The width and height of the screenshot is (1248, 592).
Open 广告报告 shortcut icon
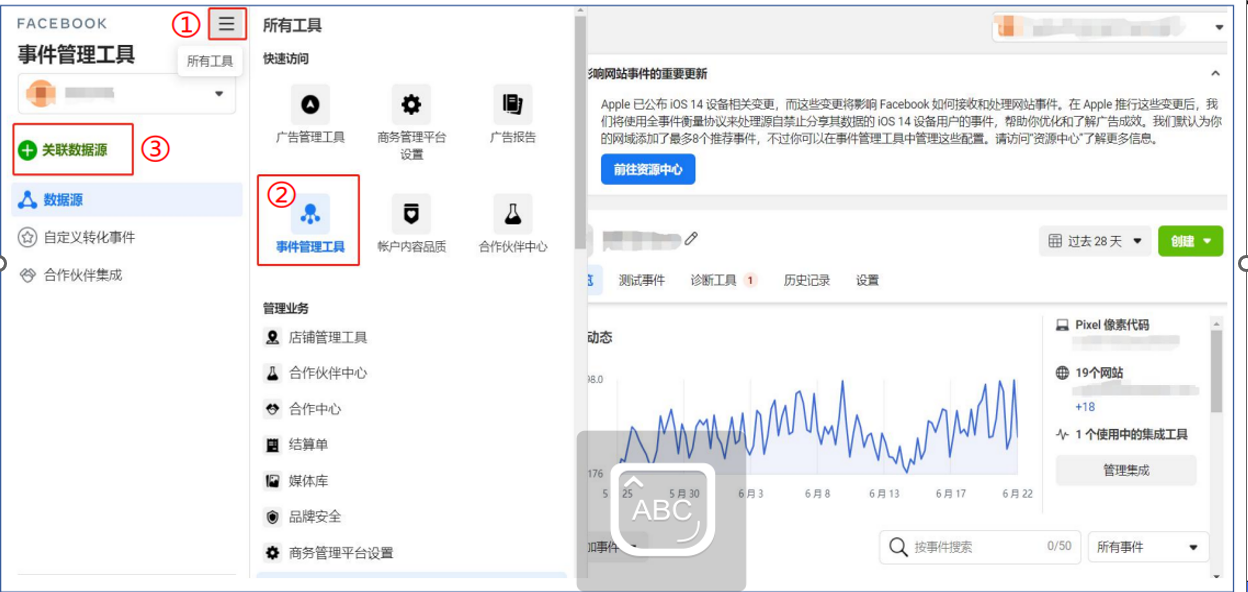click(x=512, y=104)
